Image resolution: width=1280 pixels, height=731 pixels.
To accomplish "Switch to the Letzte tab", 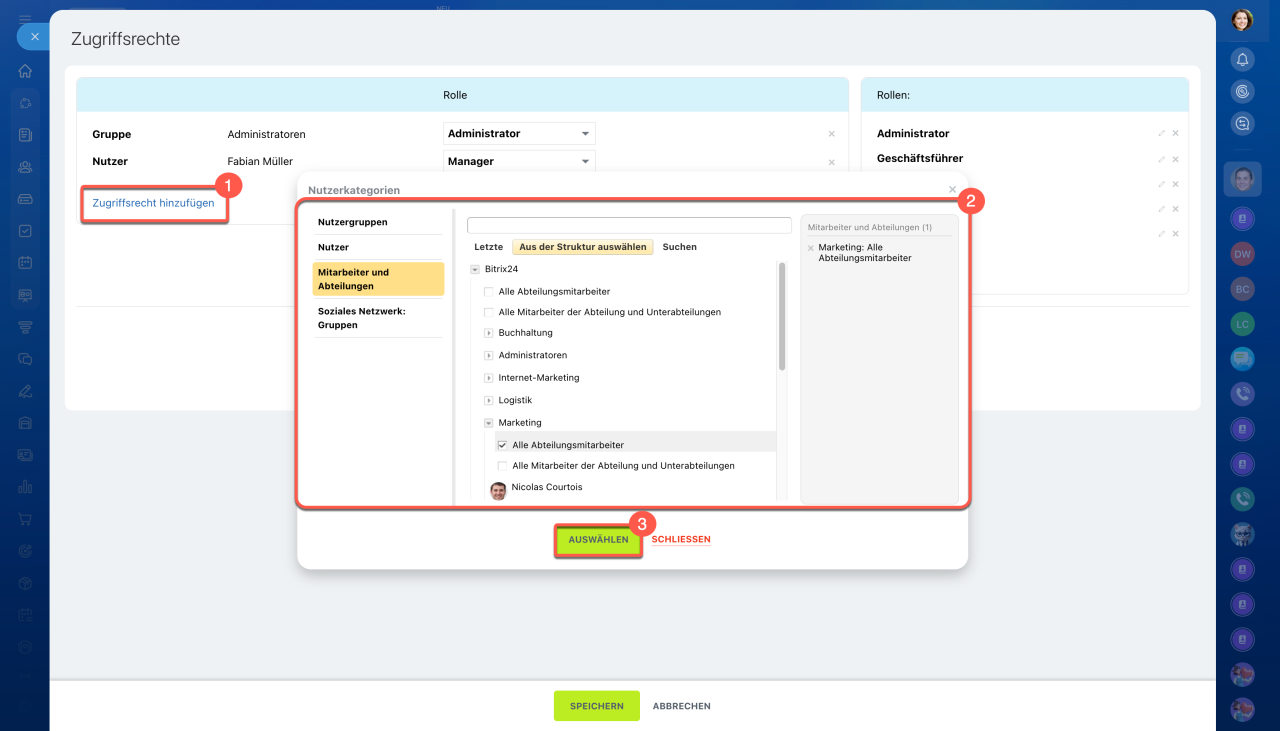I will tap(489, 247).
